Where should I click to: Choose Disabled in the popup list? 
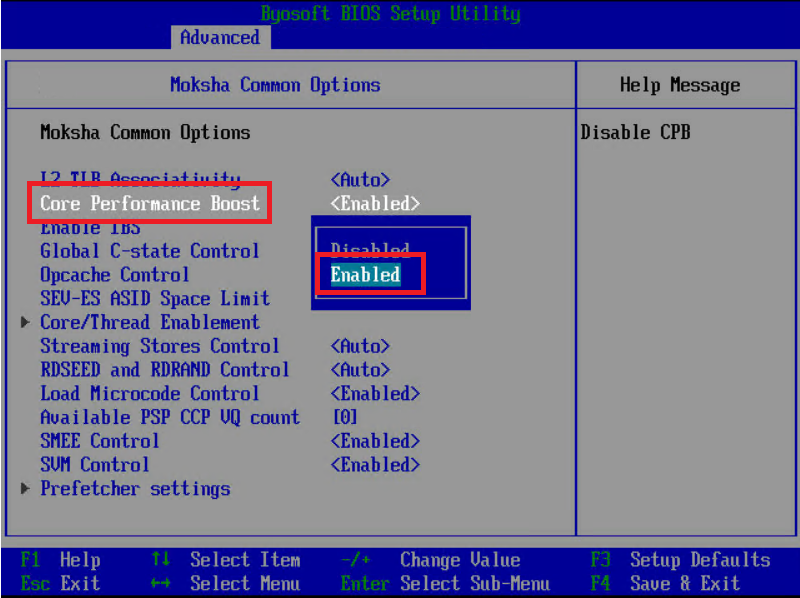[370, 250]
